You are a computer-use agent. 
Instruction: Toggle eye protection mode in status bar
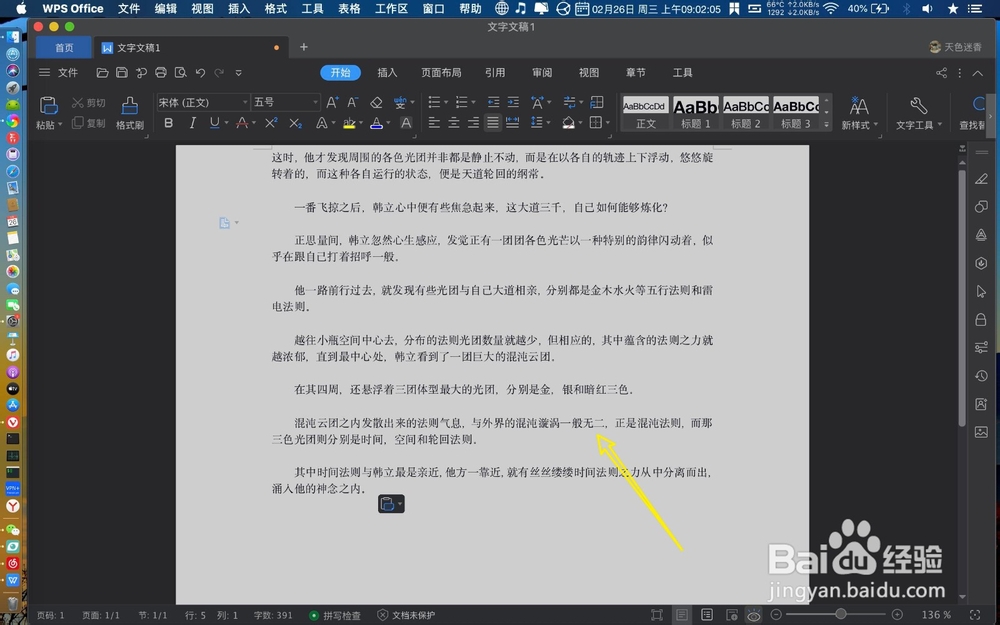tap(754, 615)
